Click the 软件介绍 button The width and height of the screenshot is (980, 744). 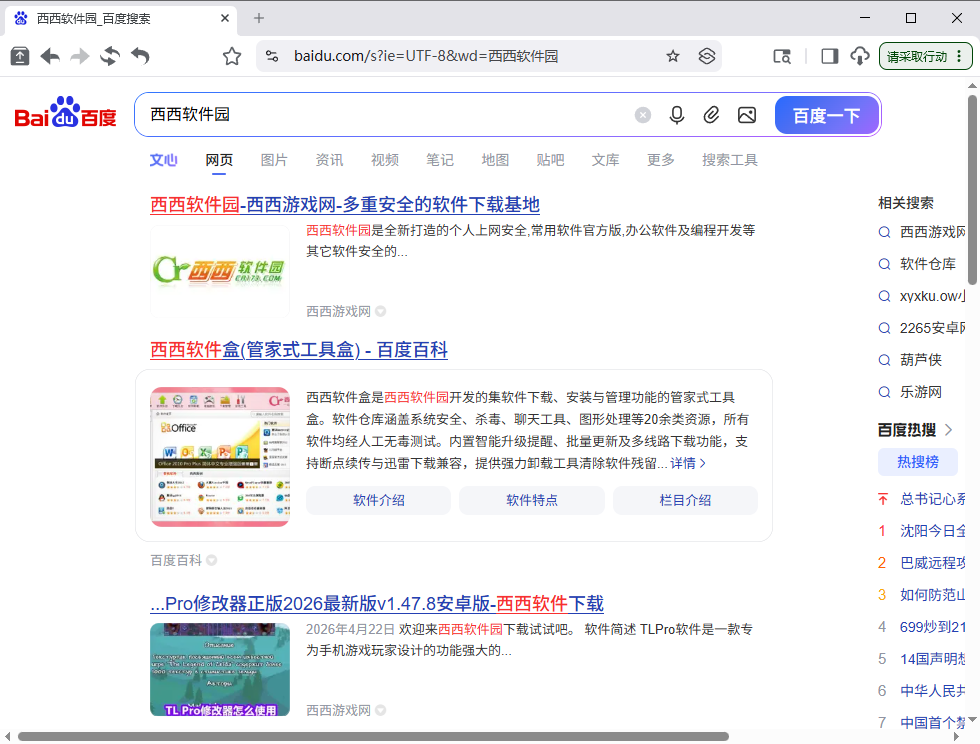click(x=378, y=500)
